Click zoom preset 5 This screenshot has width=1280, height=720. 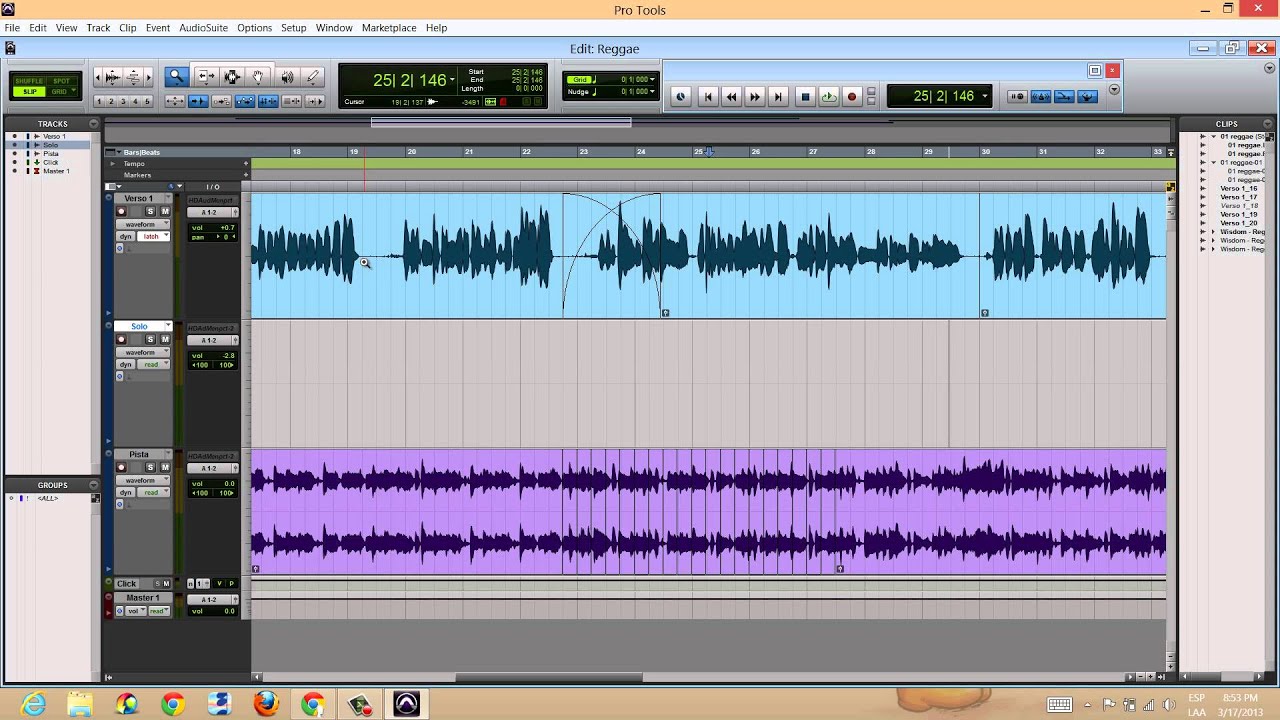coord(147,101)
